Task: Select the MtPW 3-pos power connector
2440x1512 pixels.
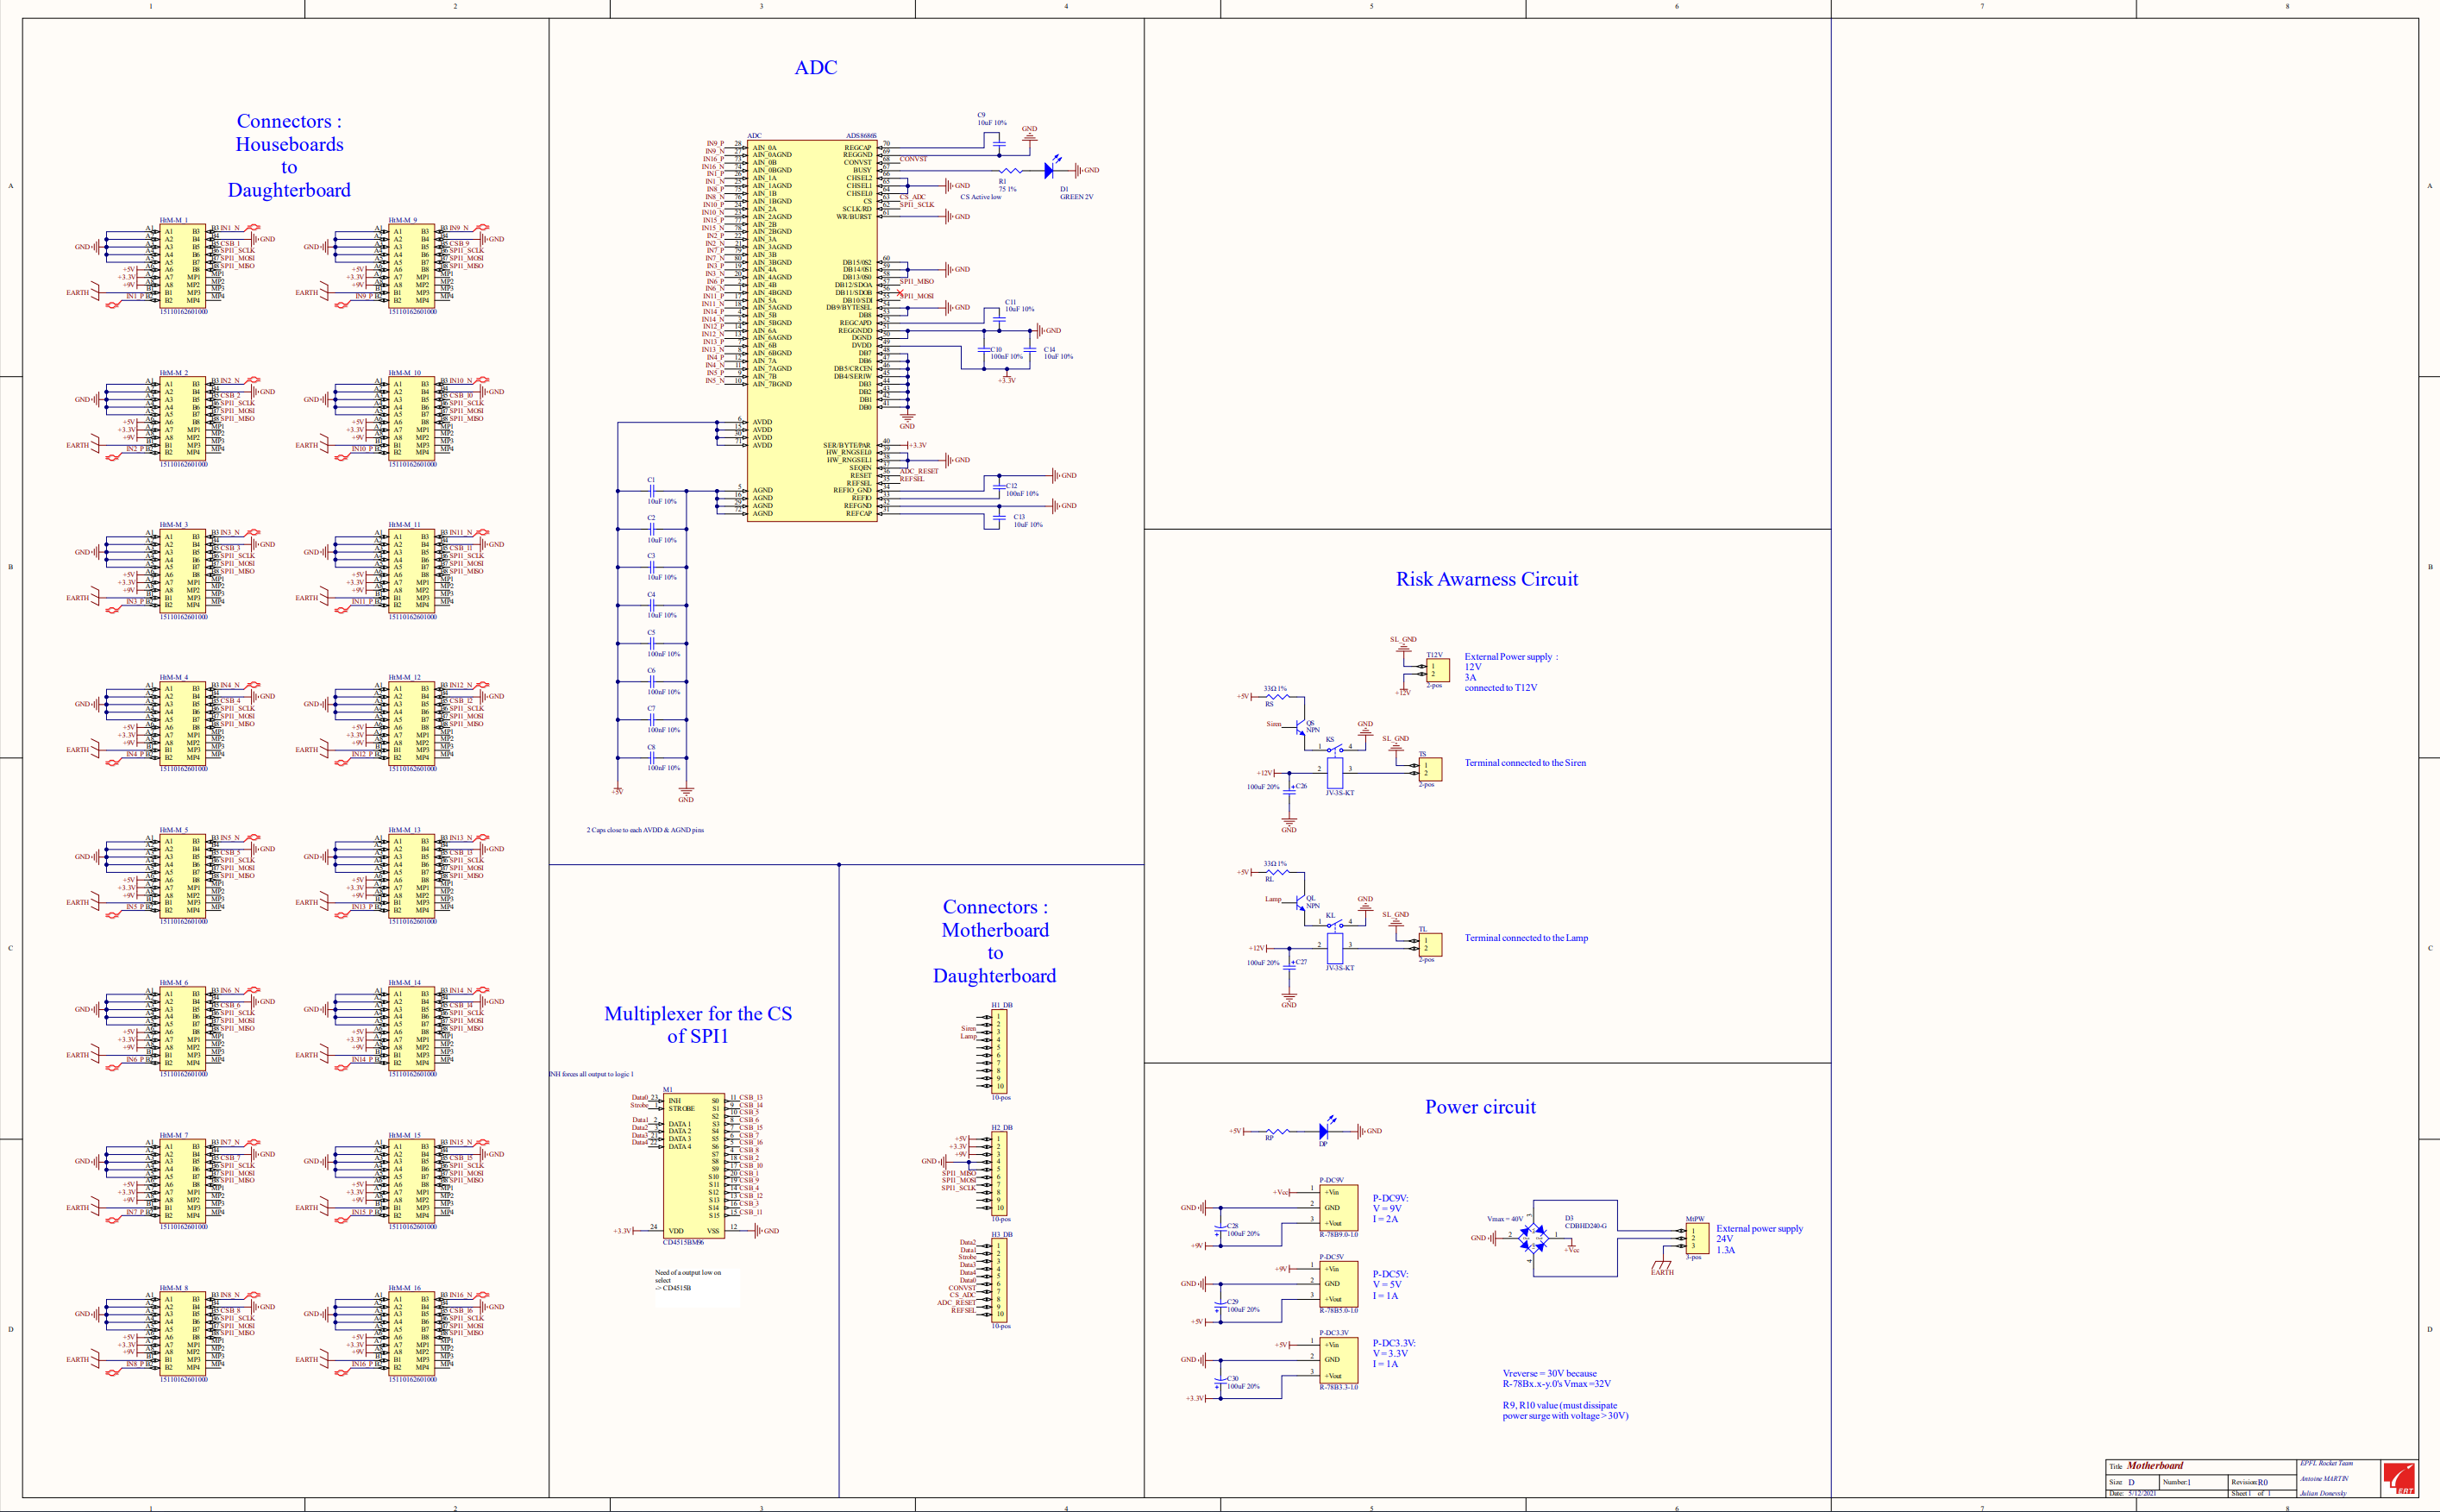Action: (x=1697, y=1238)
